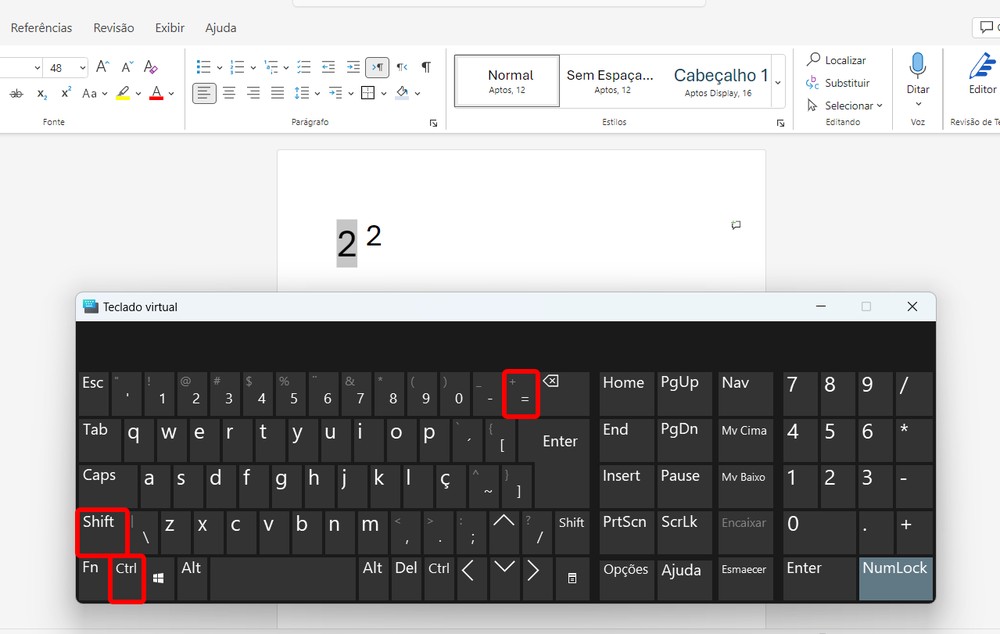The height and width of the screenshot is (634, 1000).
Task: Apply the Cabeçalho 1 style
Action: point(719,78)
